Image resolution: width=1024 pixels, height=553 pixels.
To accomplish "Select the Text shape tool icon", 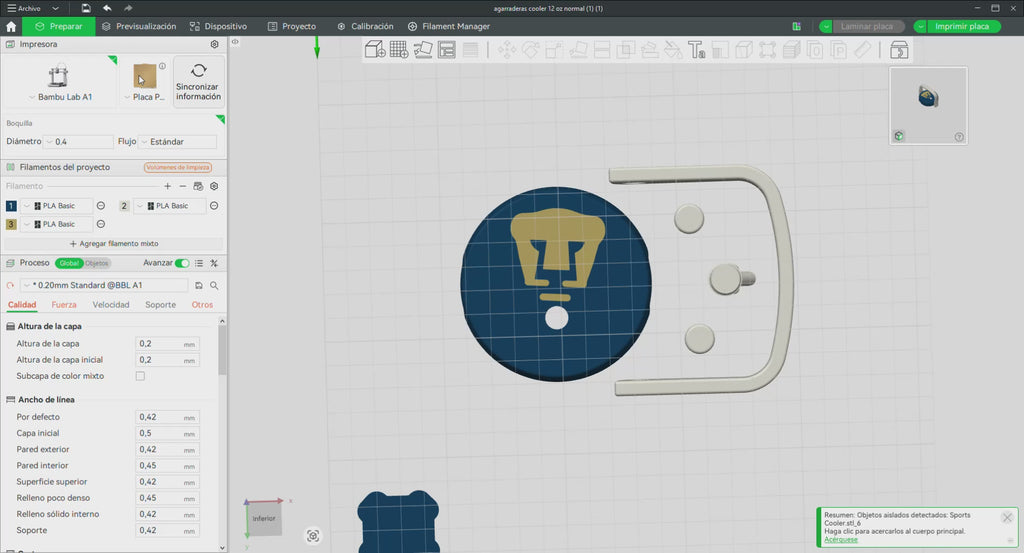I will 697,50.
